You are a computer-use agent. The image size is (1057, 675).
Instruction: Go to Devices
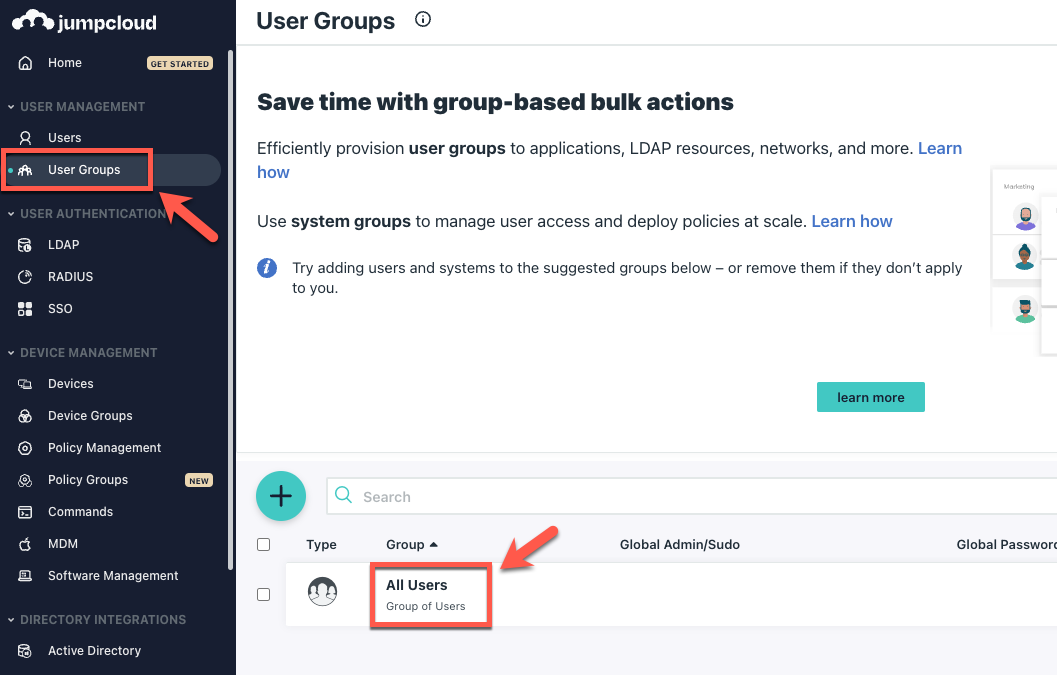tap(71, 384)
